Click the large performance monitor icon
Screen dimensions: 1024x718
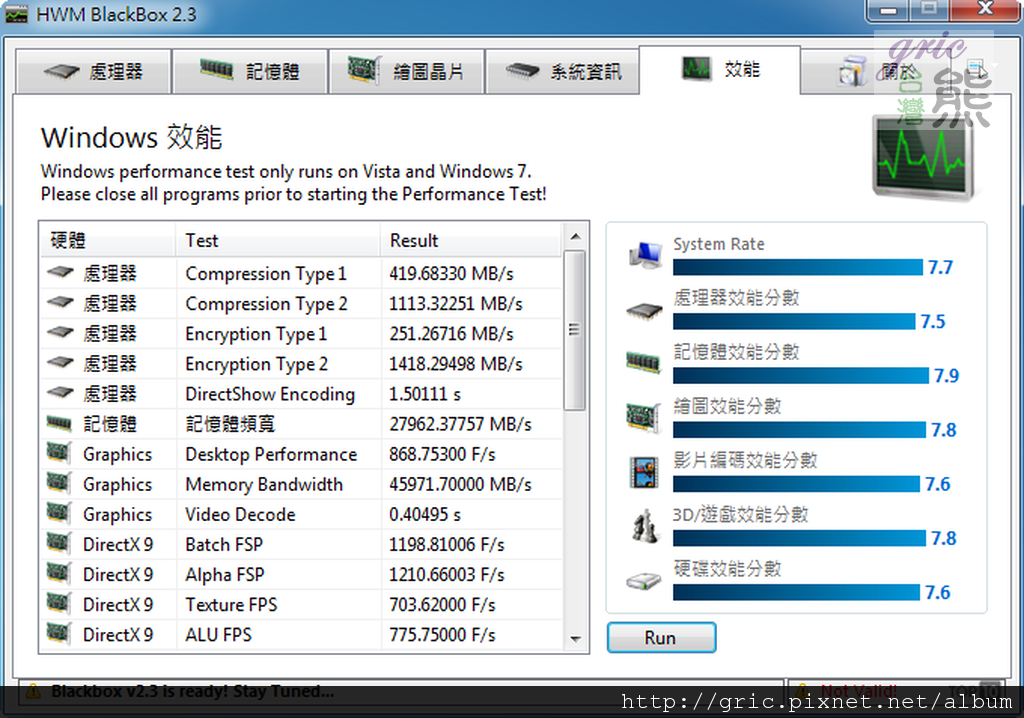[924, 157]
